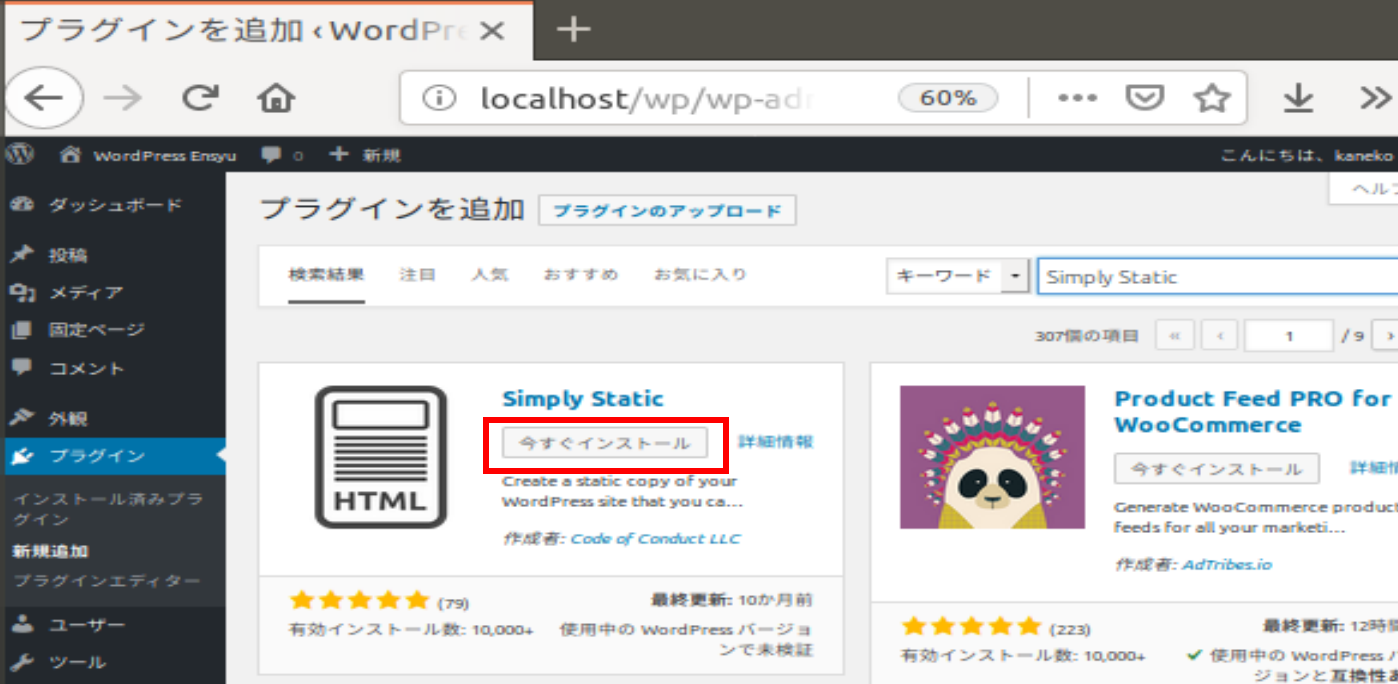Click the Simply Static search field
Image resolution: width=1398 pixels, height=684 pixels.
1217,277
